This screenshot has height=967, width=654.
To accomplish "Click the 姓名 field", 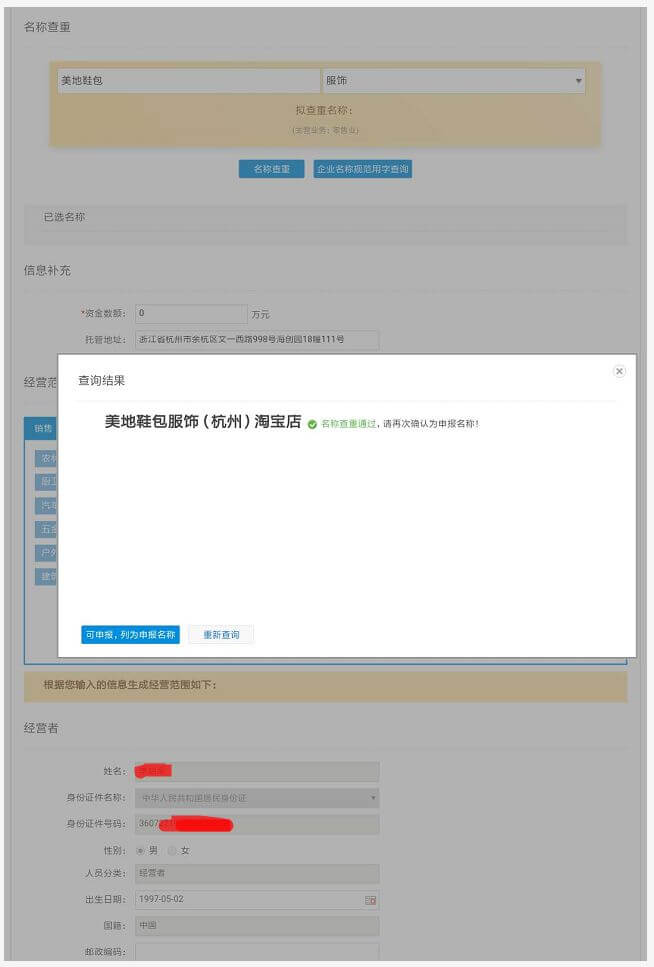I will point(257,771).
